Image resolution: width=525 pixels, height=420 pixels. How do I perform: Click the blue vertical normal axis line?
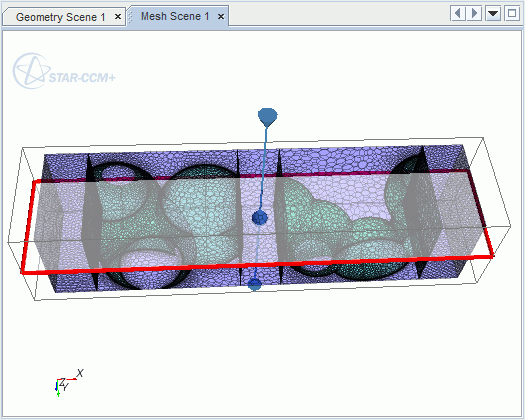coord(264,167)
